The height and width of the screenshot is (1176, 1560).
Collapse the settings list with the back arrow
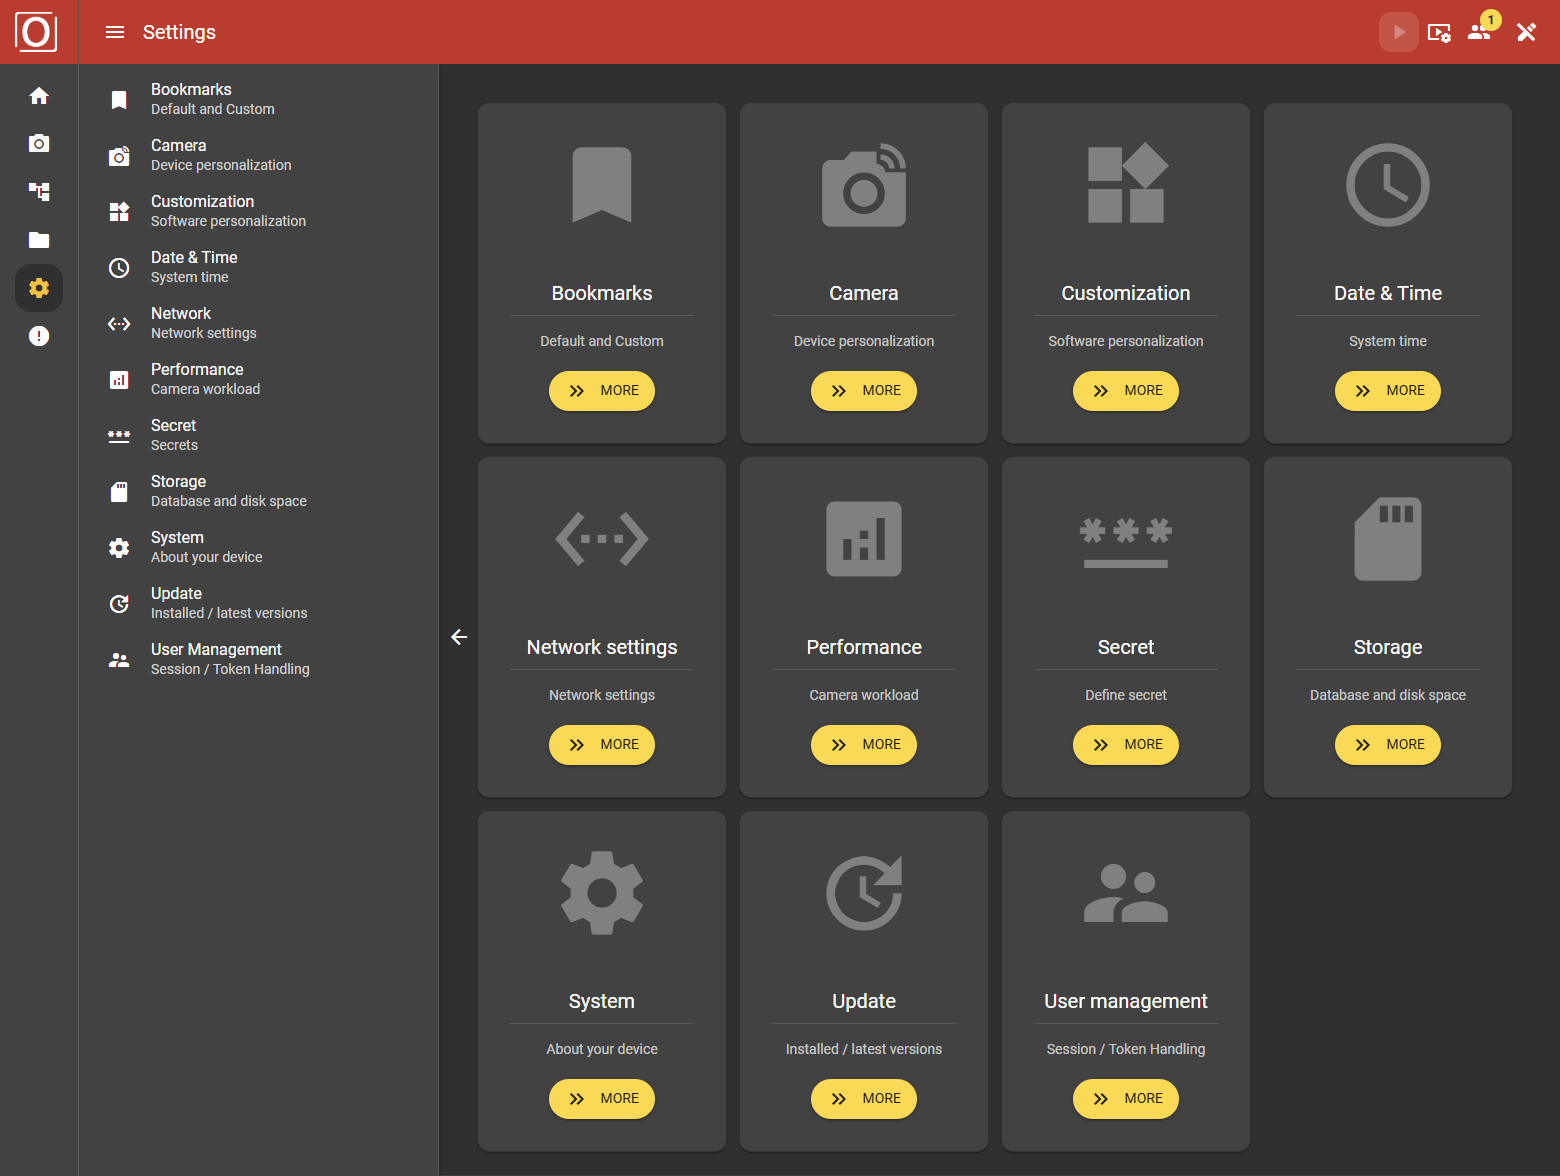[459, 636]
